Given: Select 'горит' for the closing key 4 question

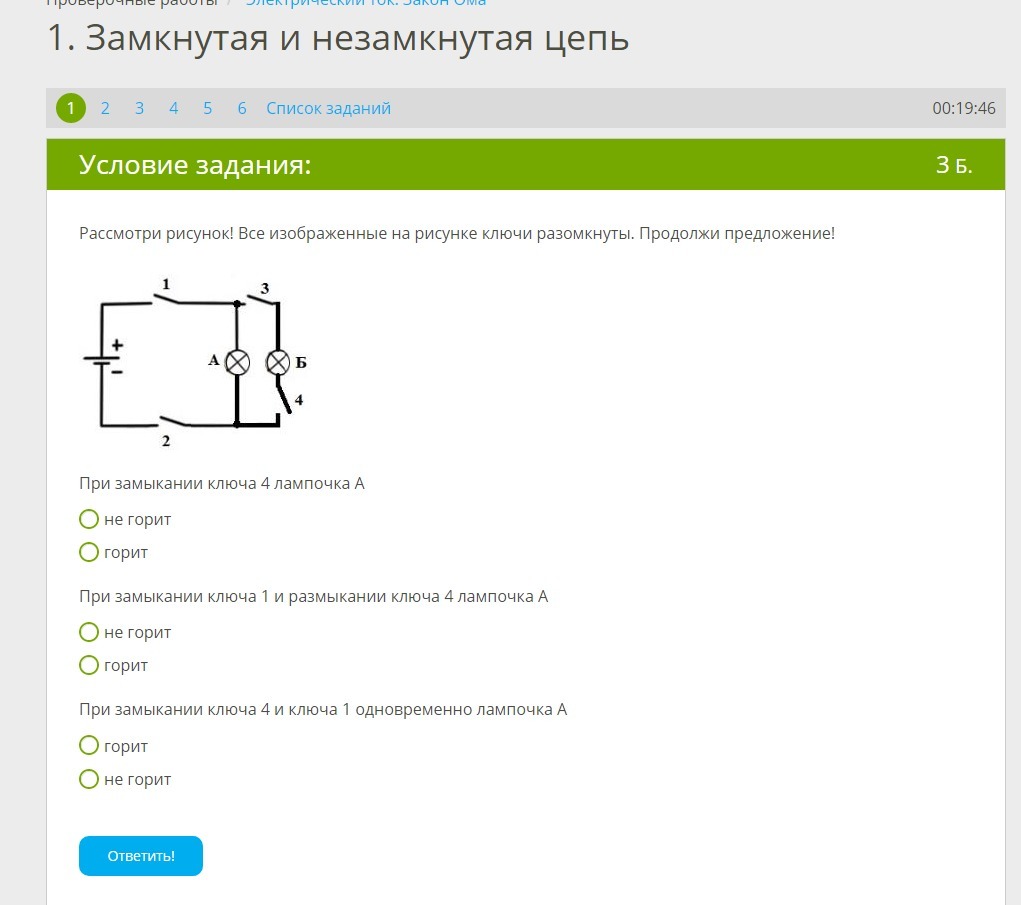Looking at the screenshot, I should 89,552.
